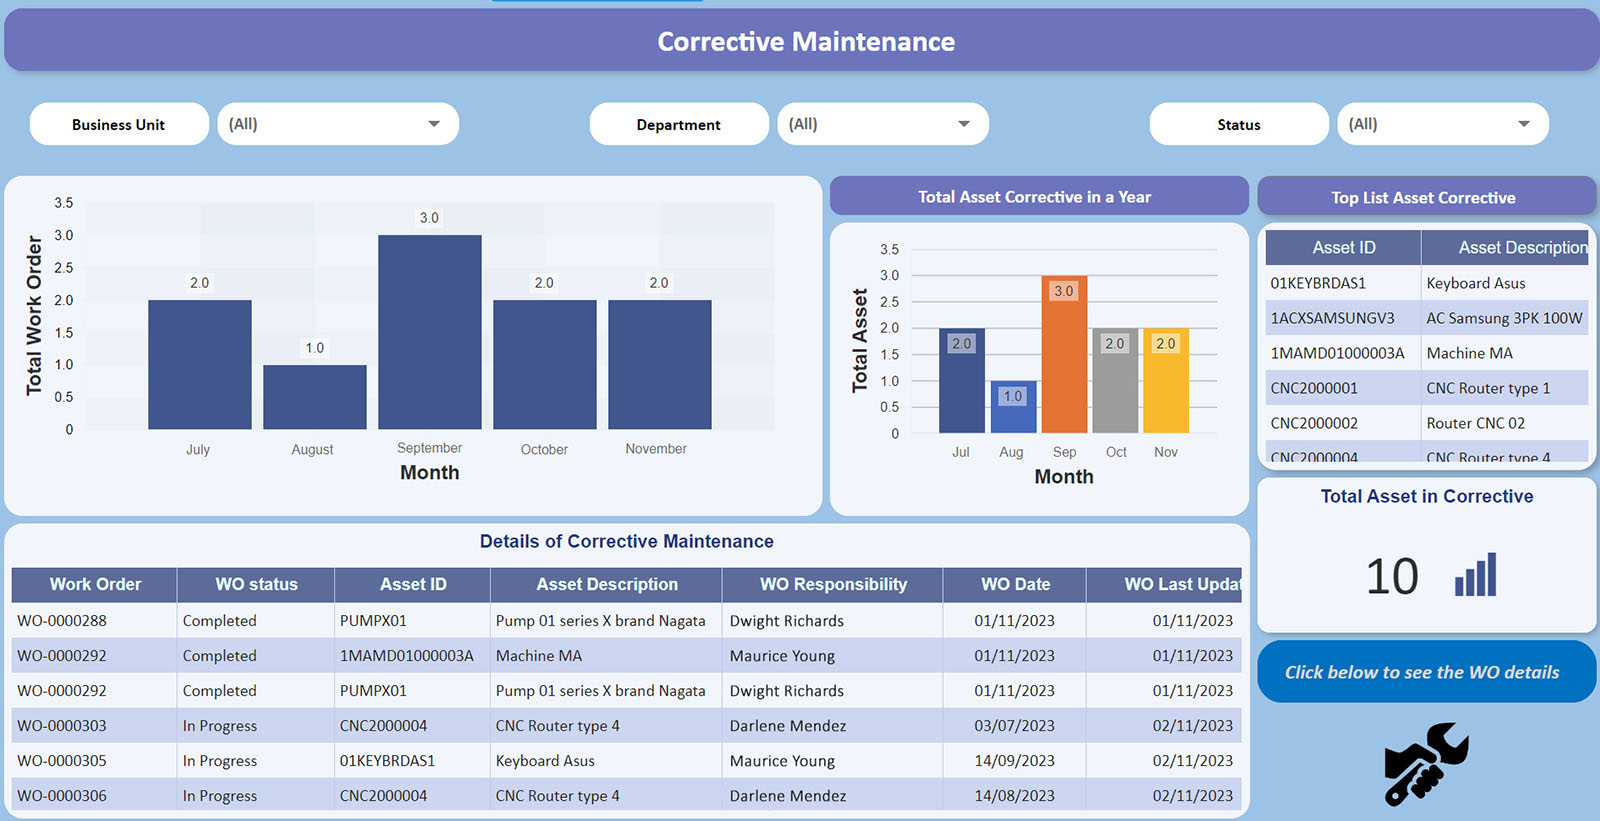Click the Total Asset Corrective in a Year title

point(1035,197)
